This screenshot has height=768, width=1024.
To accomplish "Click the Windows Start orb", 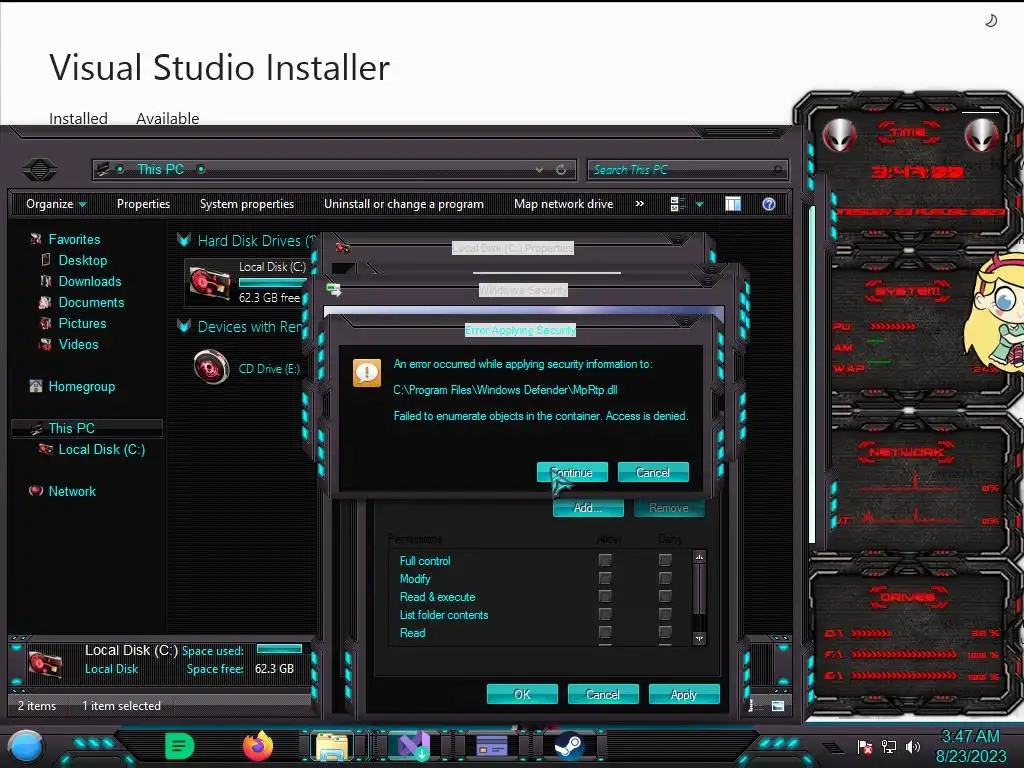I will pyautogui.click(x=27, y=746).
